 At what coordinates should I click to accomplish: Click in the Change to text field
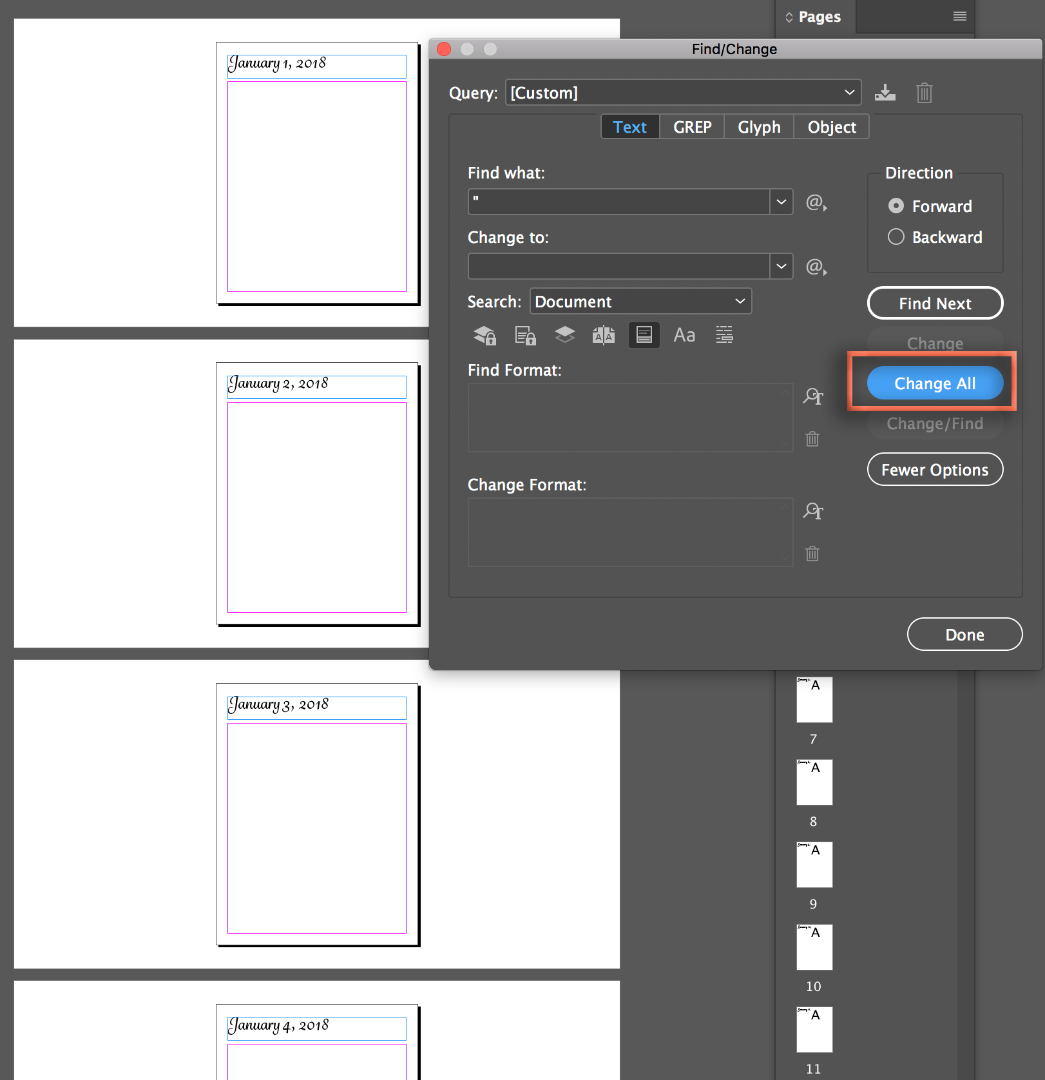tap(619, 266)
